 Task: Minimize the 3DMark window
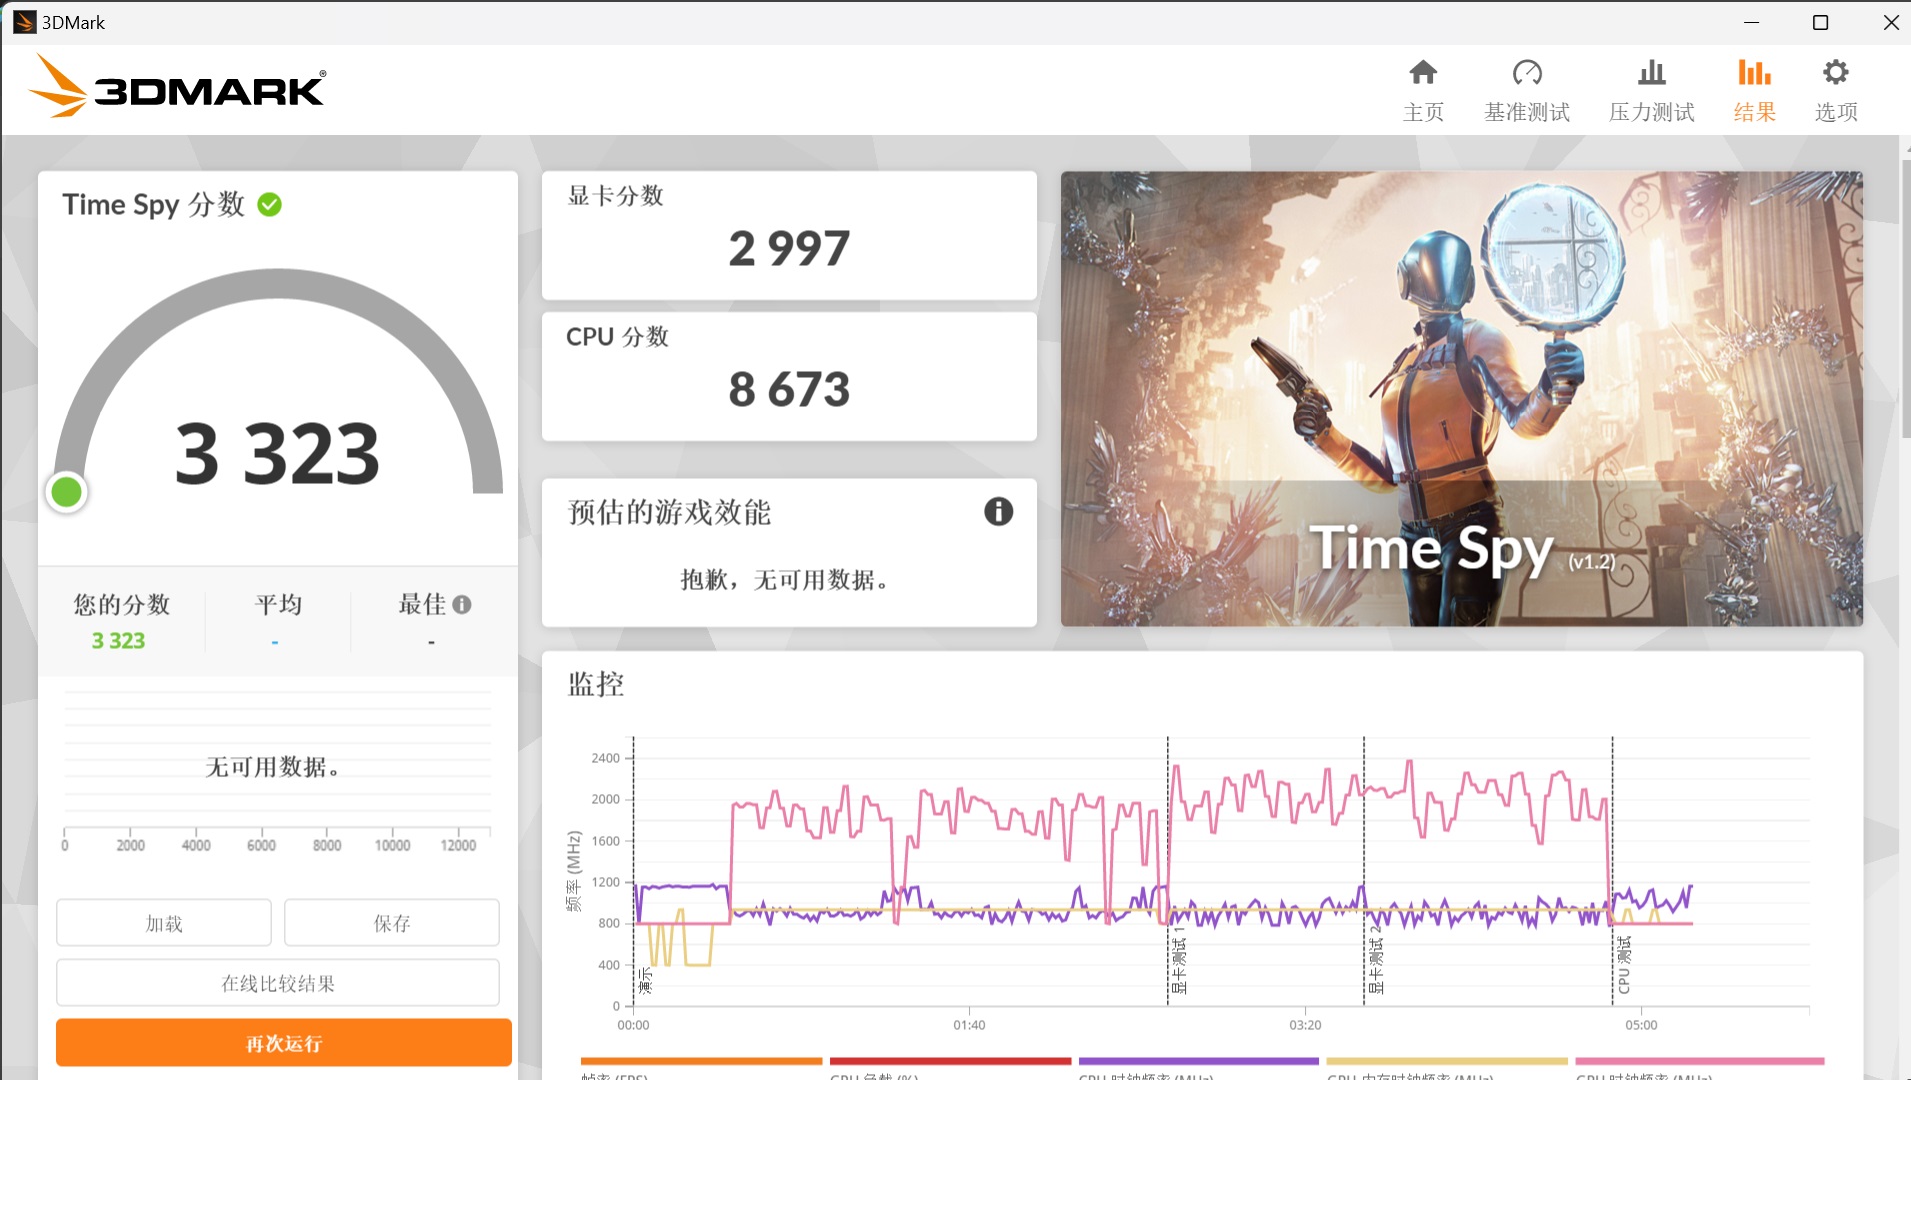pos(1751,22)
